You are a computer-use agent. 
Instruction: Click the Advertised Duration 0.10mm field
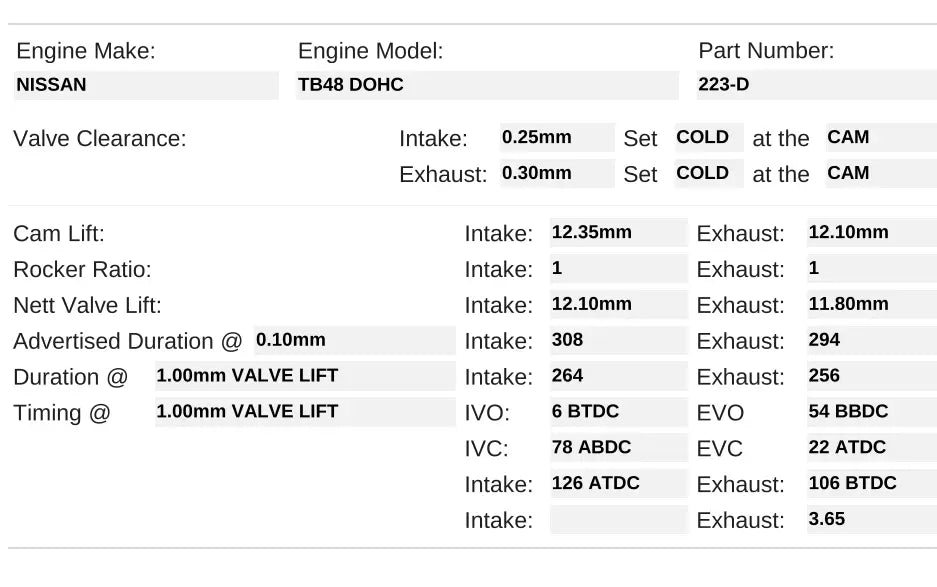click(354, 340)
